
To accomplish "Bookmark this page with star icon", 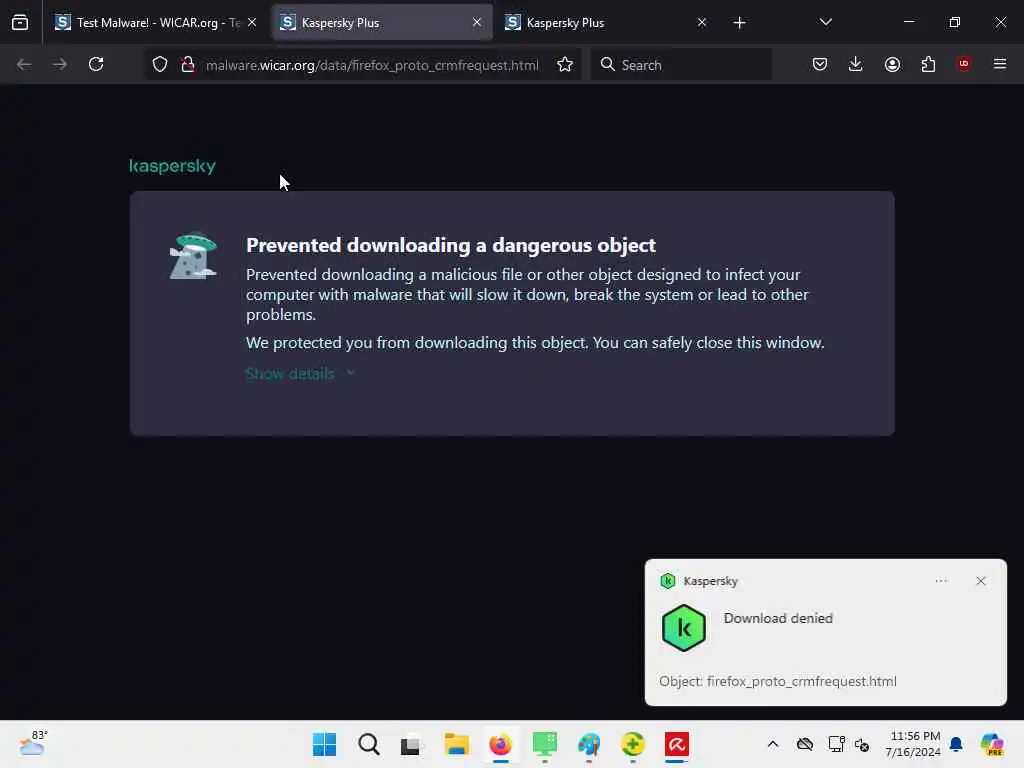I will (565, 65).
